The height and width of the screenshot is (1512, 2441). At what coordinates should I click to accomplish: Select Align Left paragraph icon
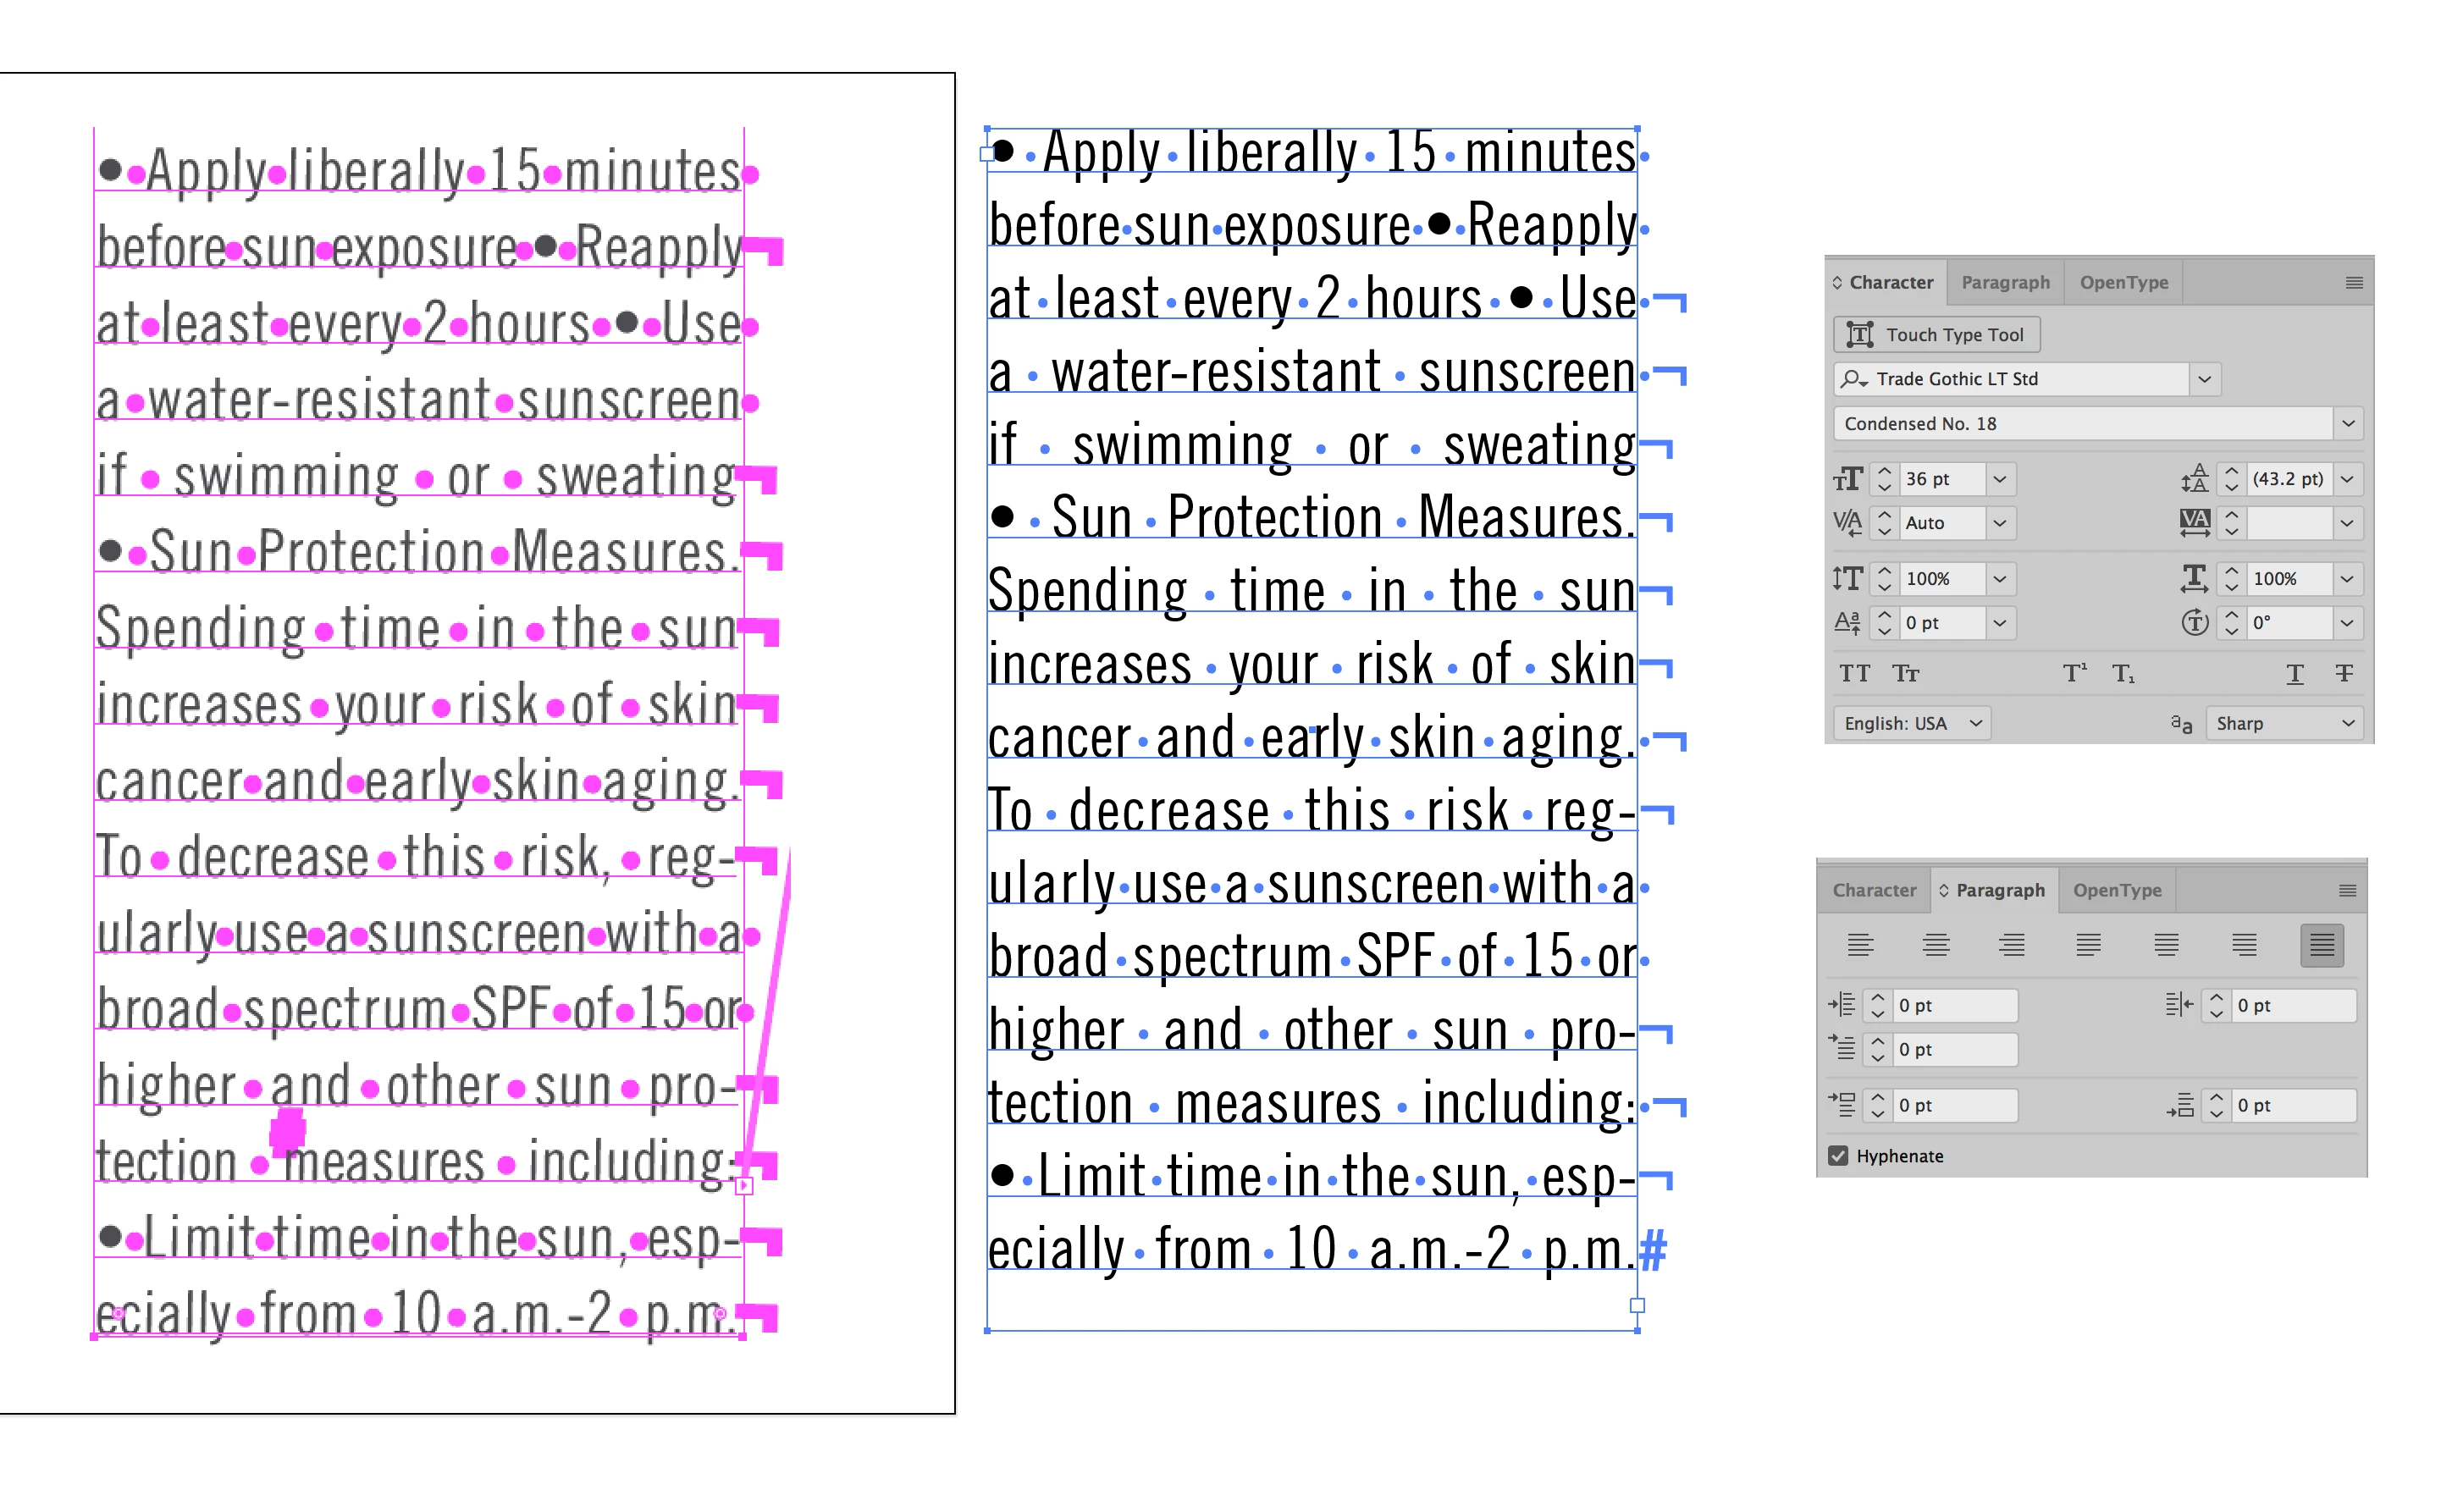click(1859, 944)
